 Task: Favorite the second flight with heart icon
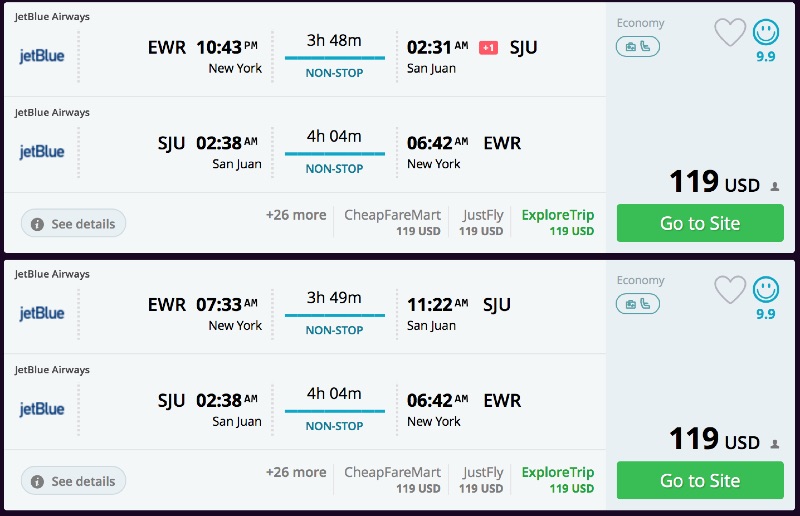coord(730,290)
